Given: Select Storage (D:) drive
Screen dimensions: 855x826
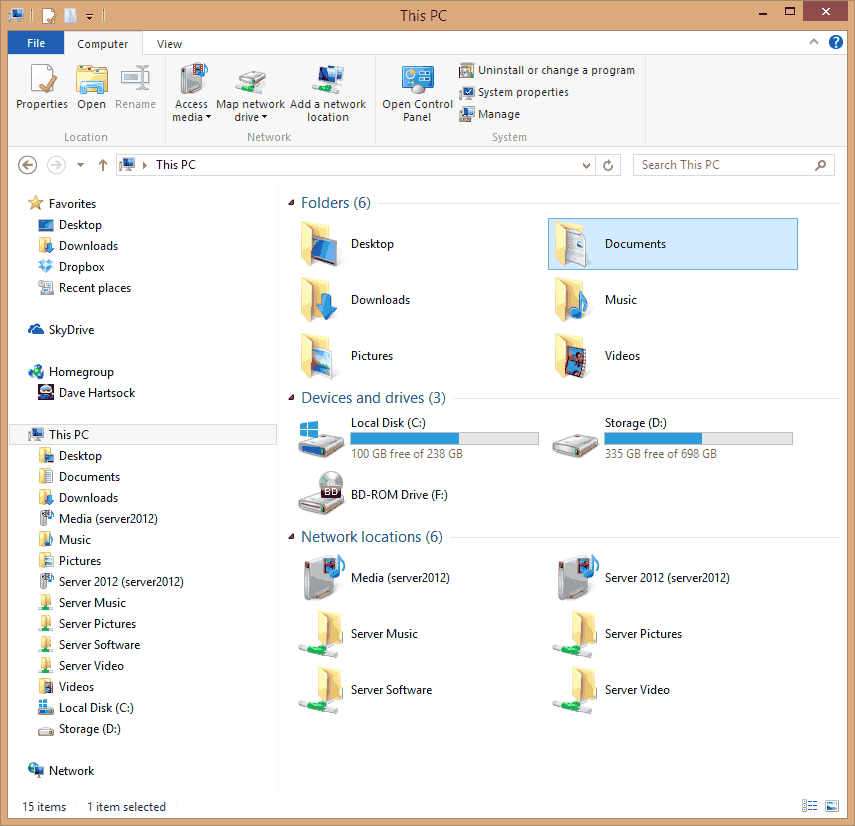Looking at the screenshot, I should click(x=673, y=438).
